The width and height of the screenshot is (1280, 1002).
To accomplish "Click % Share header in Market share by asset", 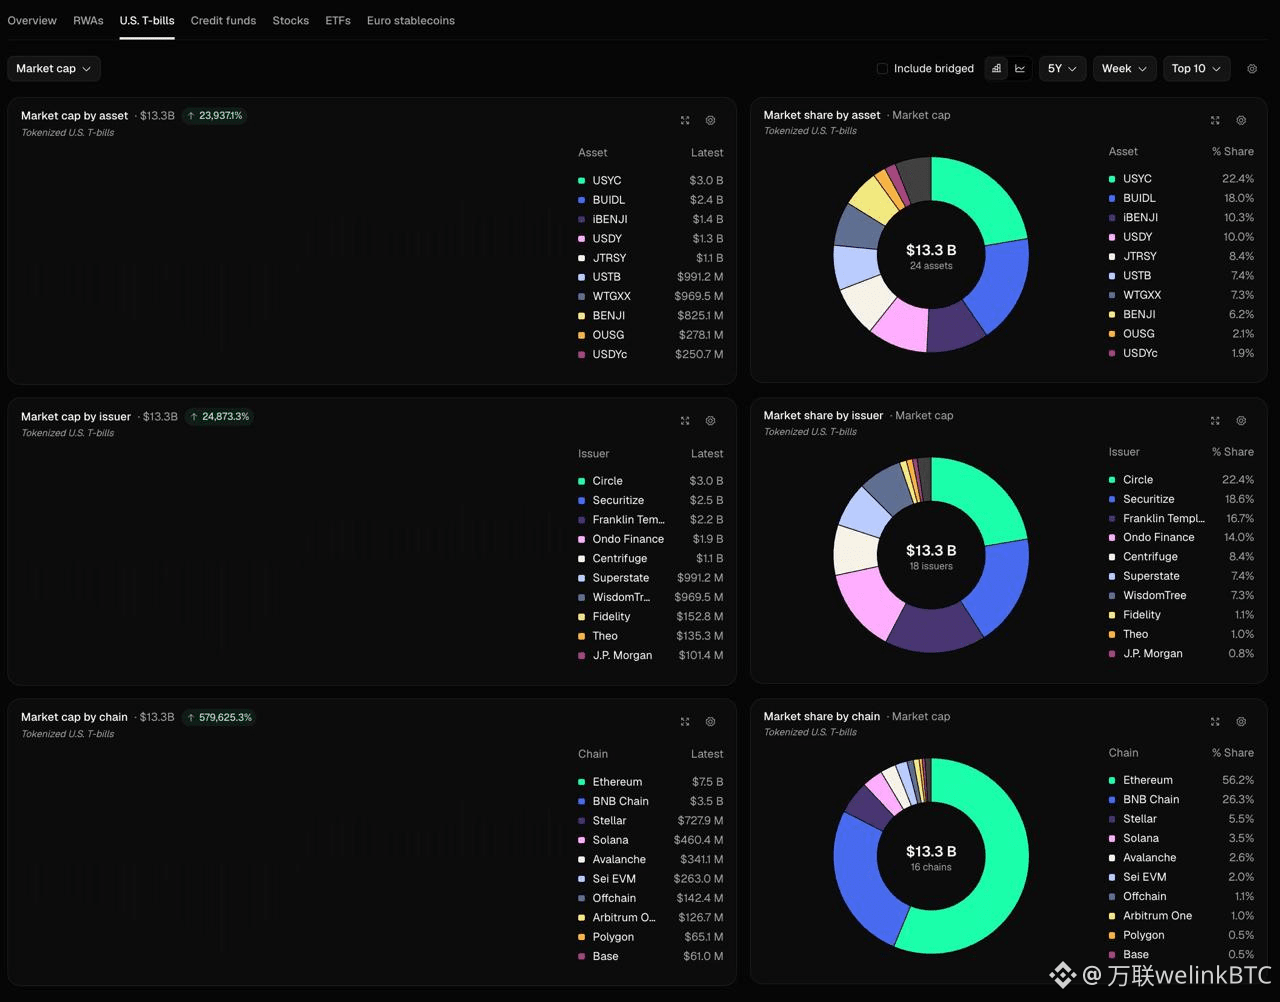I will (x=1233, y=152).
